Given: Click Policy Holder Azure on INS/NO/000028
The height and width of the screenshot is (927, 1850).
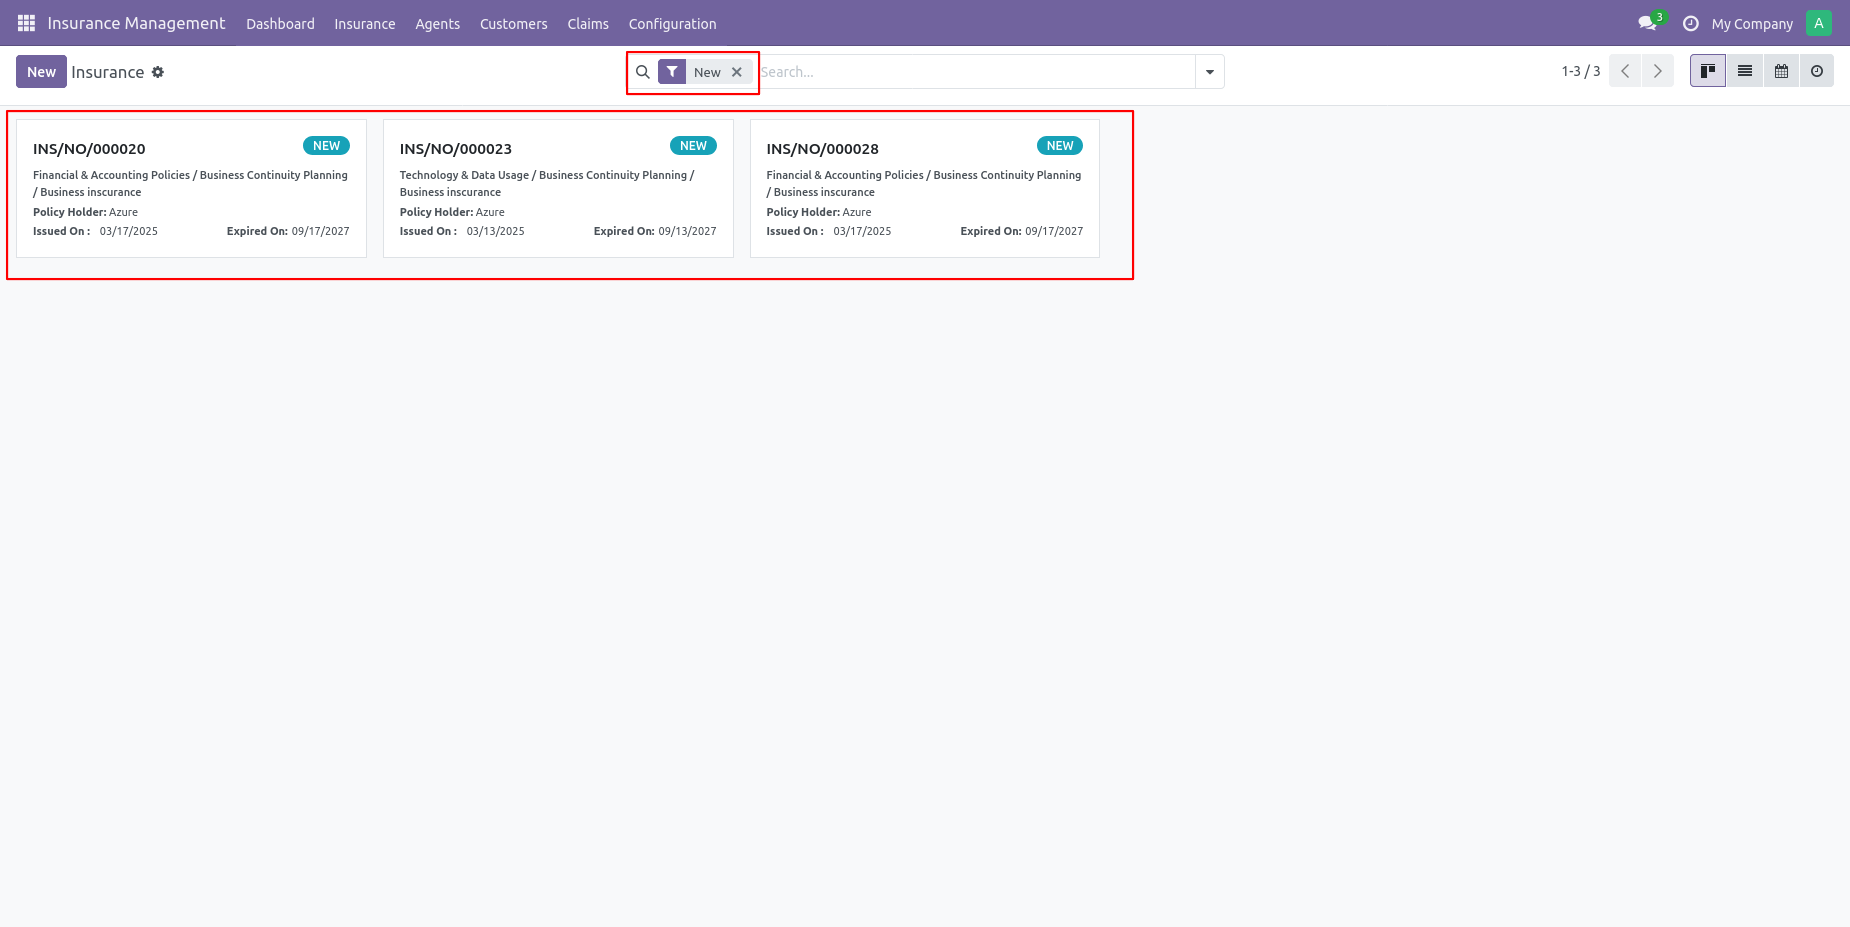Looking at the screenshot, I should (819, 212).
